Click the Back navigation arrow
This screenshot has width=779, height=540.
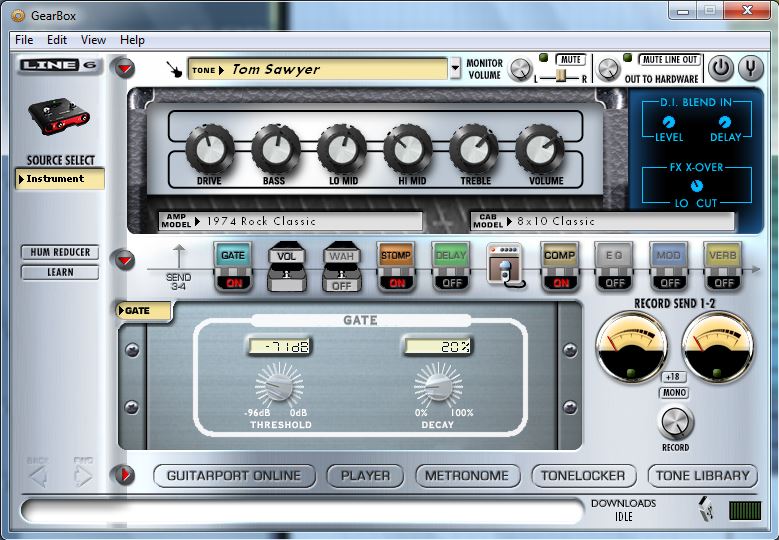click(x=38, y=476)
